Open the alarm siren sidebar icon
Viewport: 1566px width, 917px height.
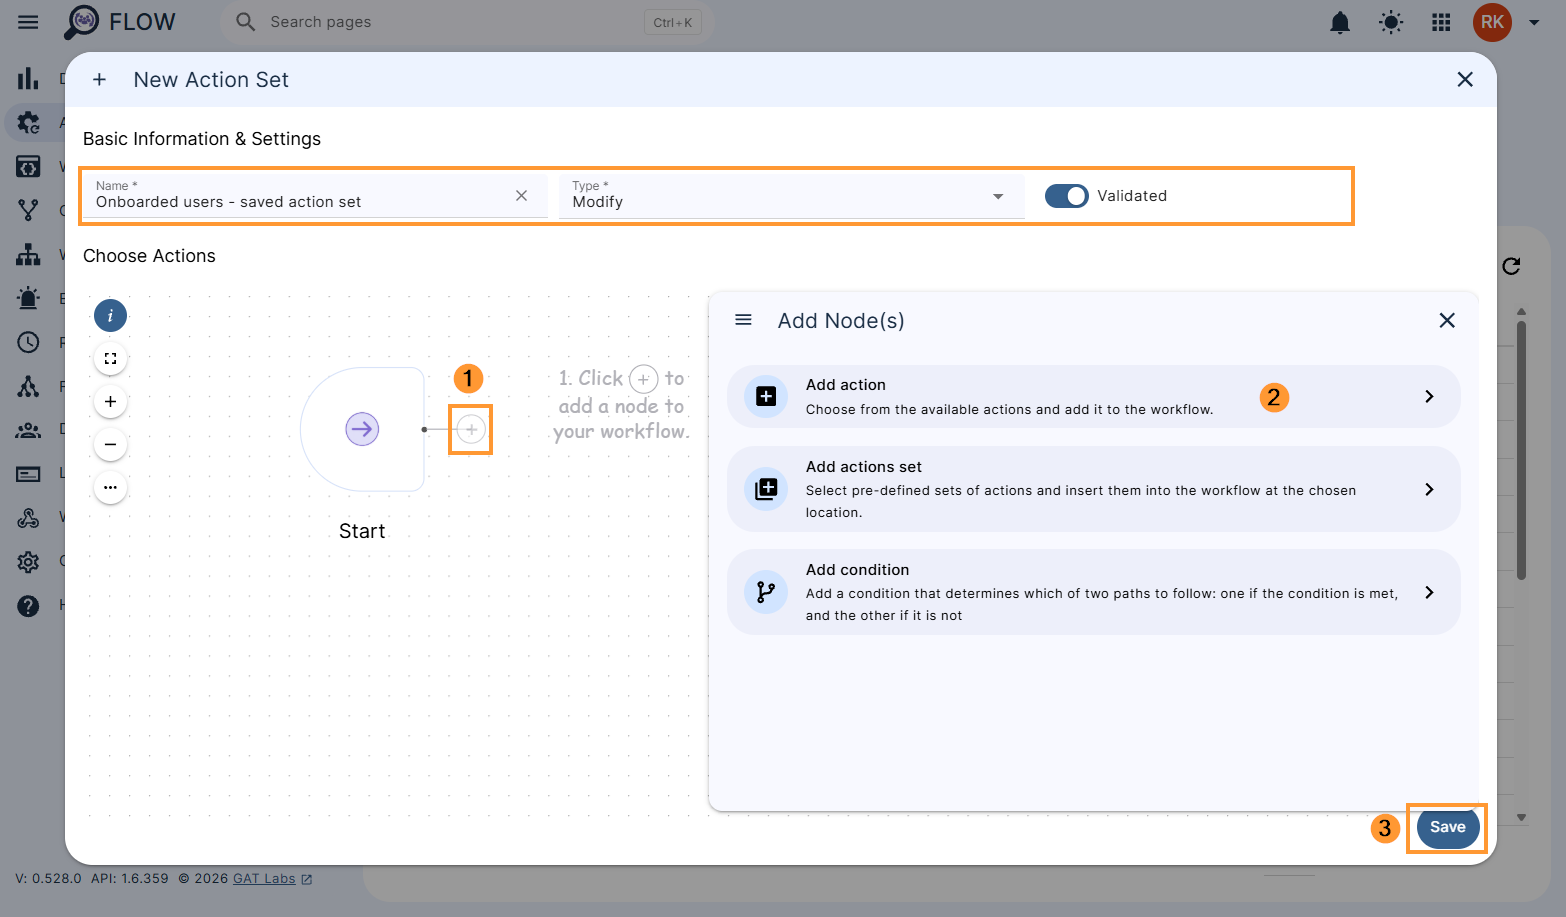tap(28, 298)
